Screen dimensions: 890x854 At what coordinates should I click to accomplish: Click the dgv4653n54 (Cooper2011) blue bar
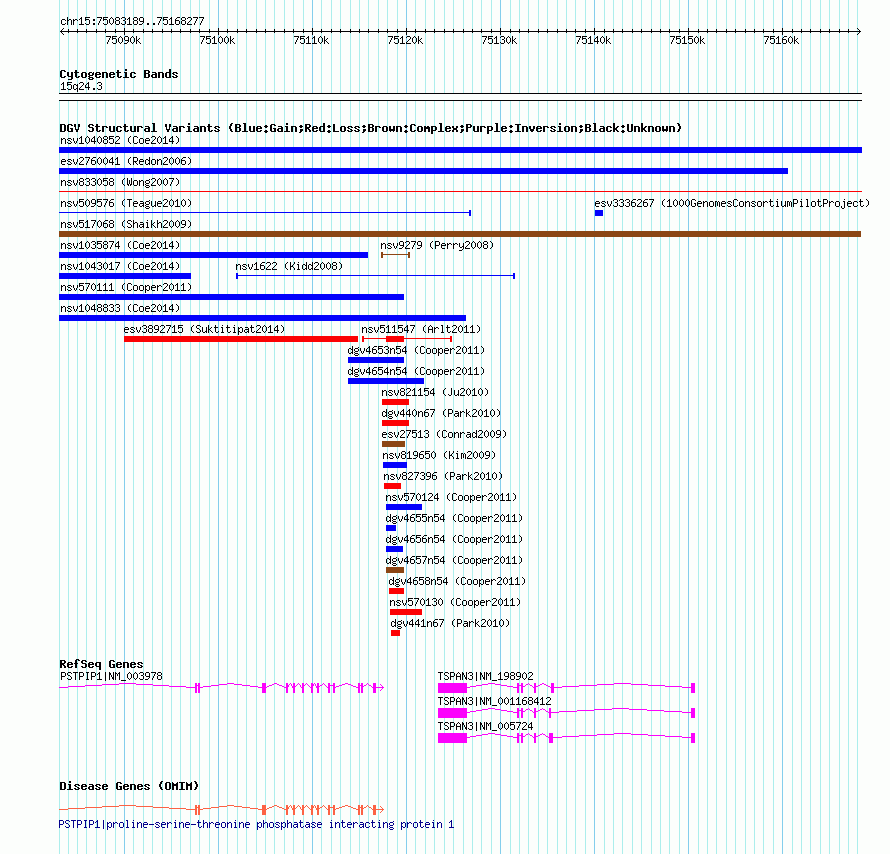pyautogui.click(x=376, y=360)
